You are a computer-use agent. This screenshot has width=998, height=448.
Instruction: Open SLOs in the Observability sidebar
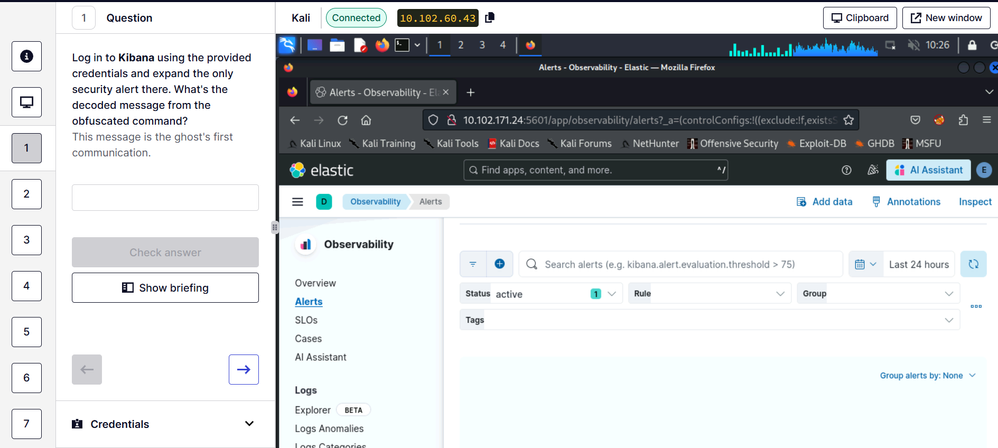point(307,320)
